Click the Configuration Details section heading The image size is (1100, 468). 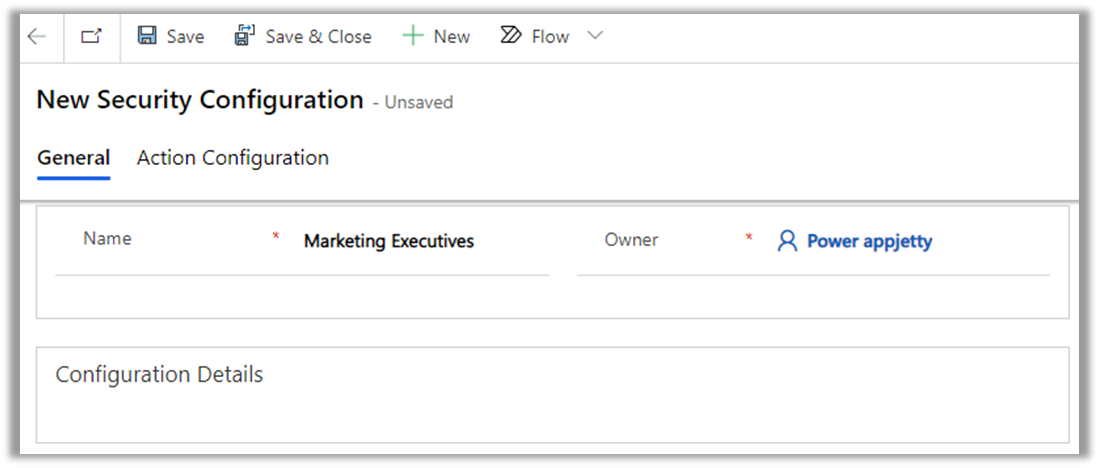[x=159, y=375]
